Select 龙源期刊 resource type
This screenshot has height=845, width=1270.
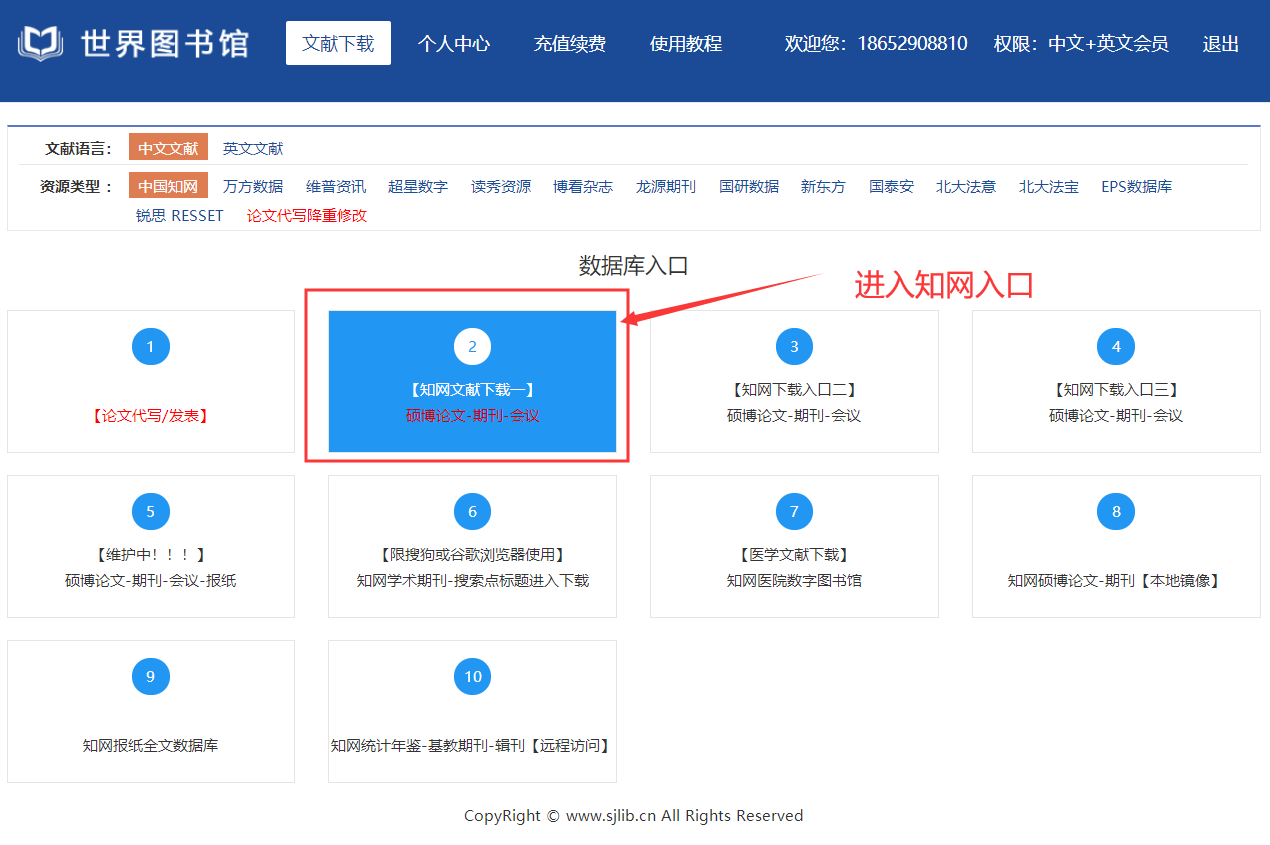pos(666,186)
